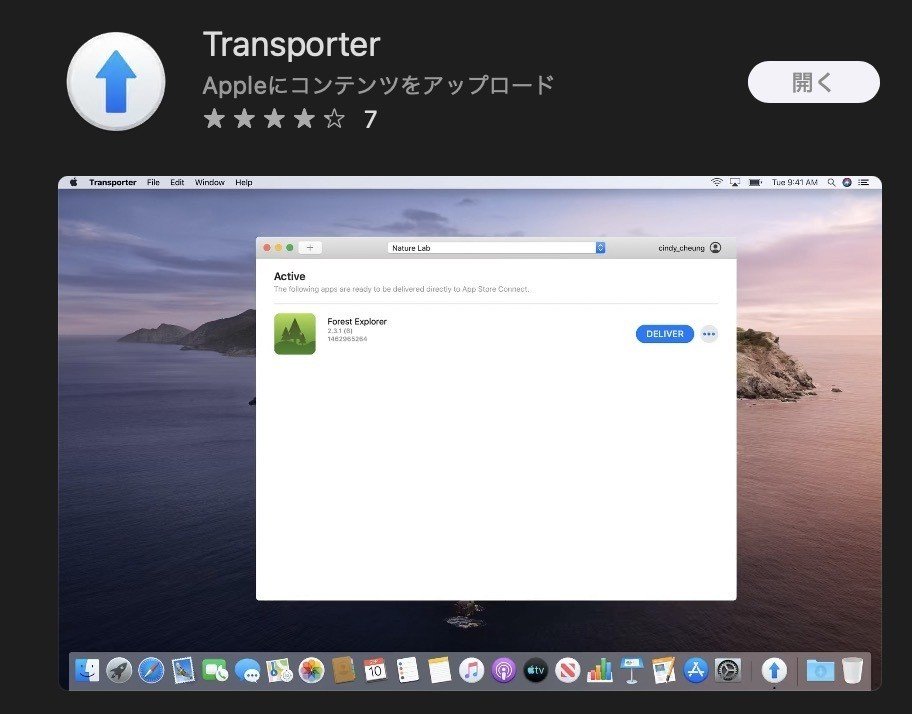The width and height of the screenshot is (912, 714).
Task: Open Mail stamp icon in Dock
Action: click(x=183, y=670)
